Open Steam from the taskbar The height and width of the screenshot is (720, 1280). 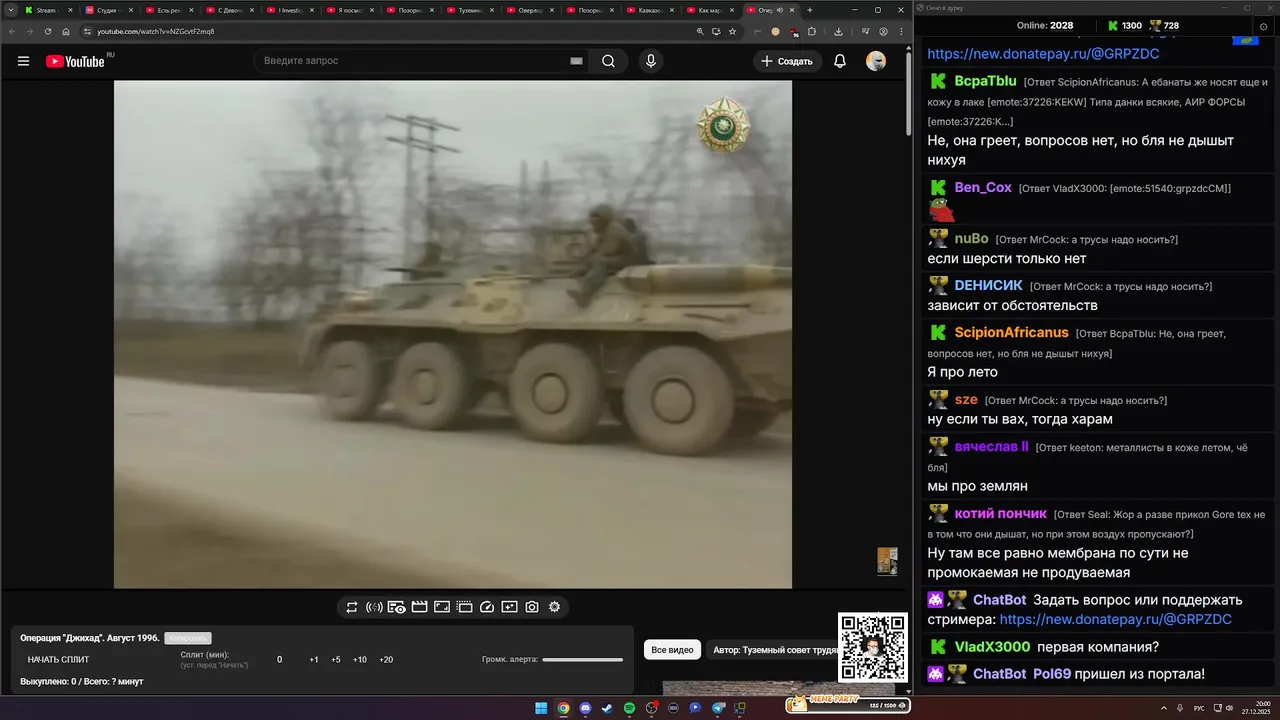pyautogui.click(x=607, y=708)
